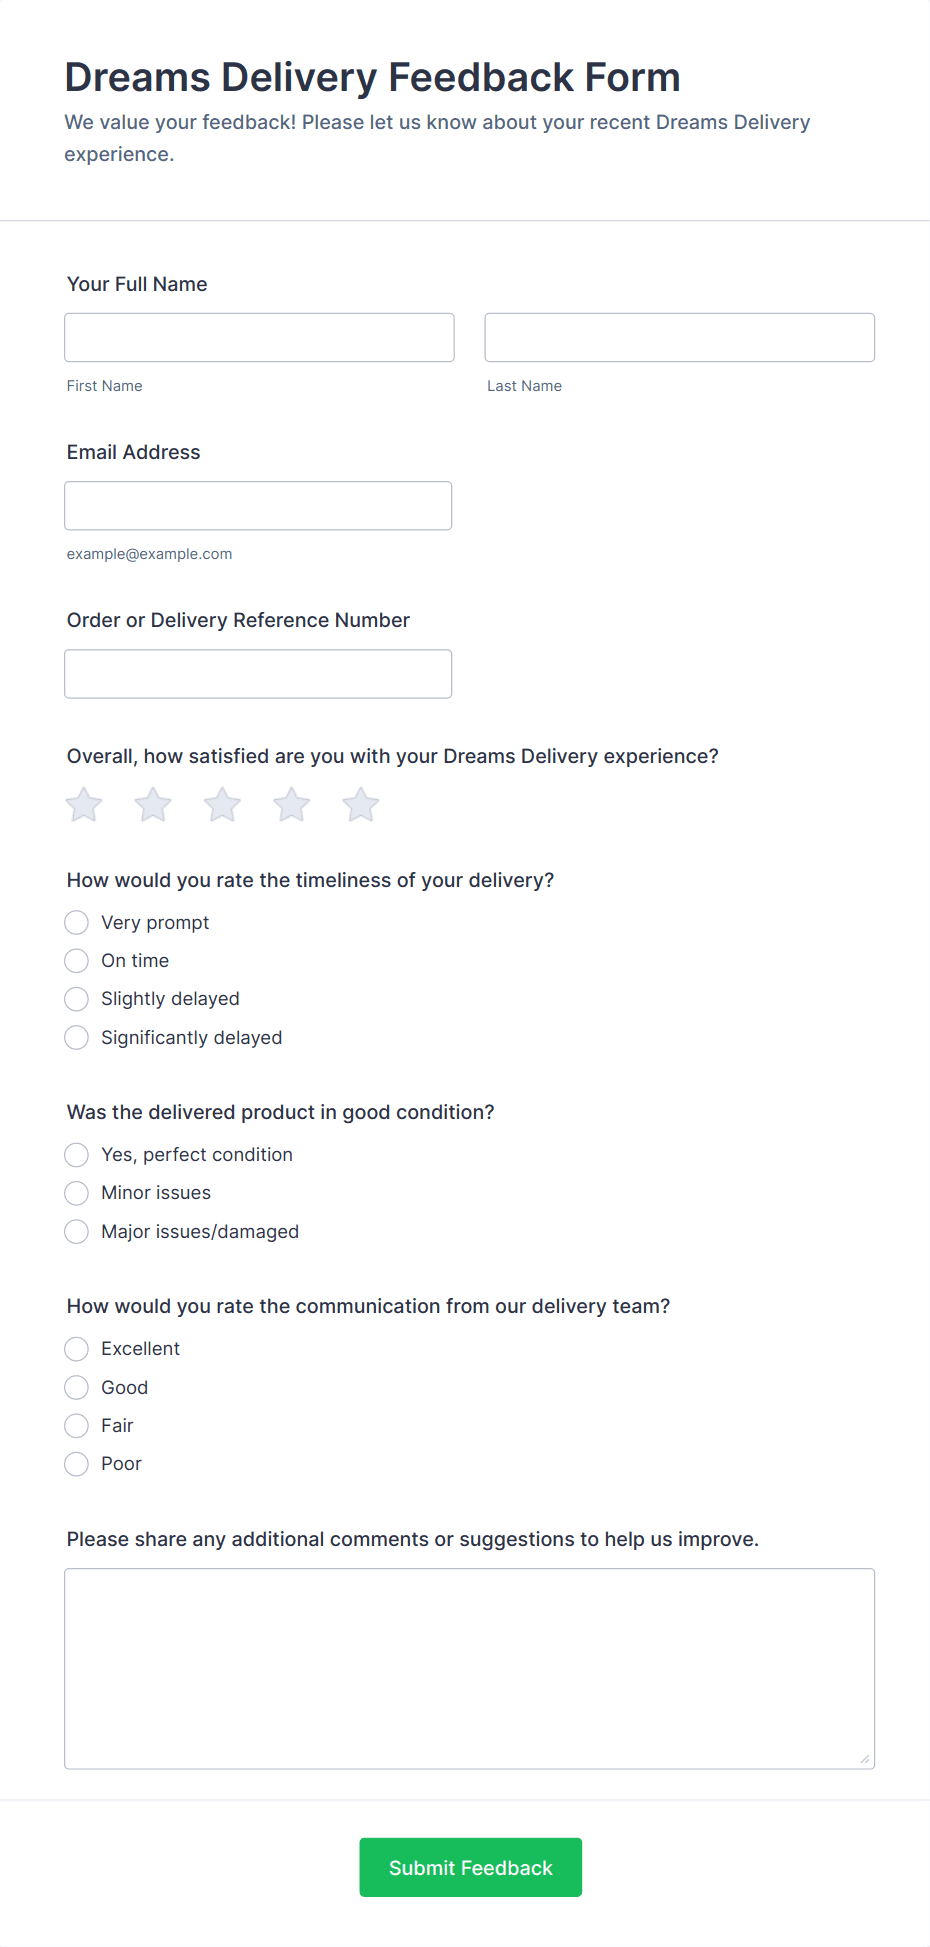Screen dimensions: 930x1947
Task: Select the second star rating
Action: pyautogui.click(x=153, y=805)
